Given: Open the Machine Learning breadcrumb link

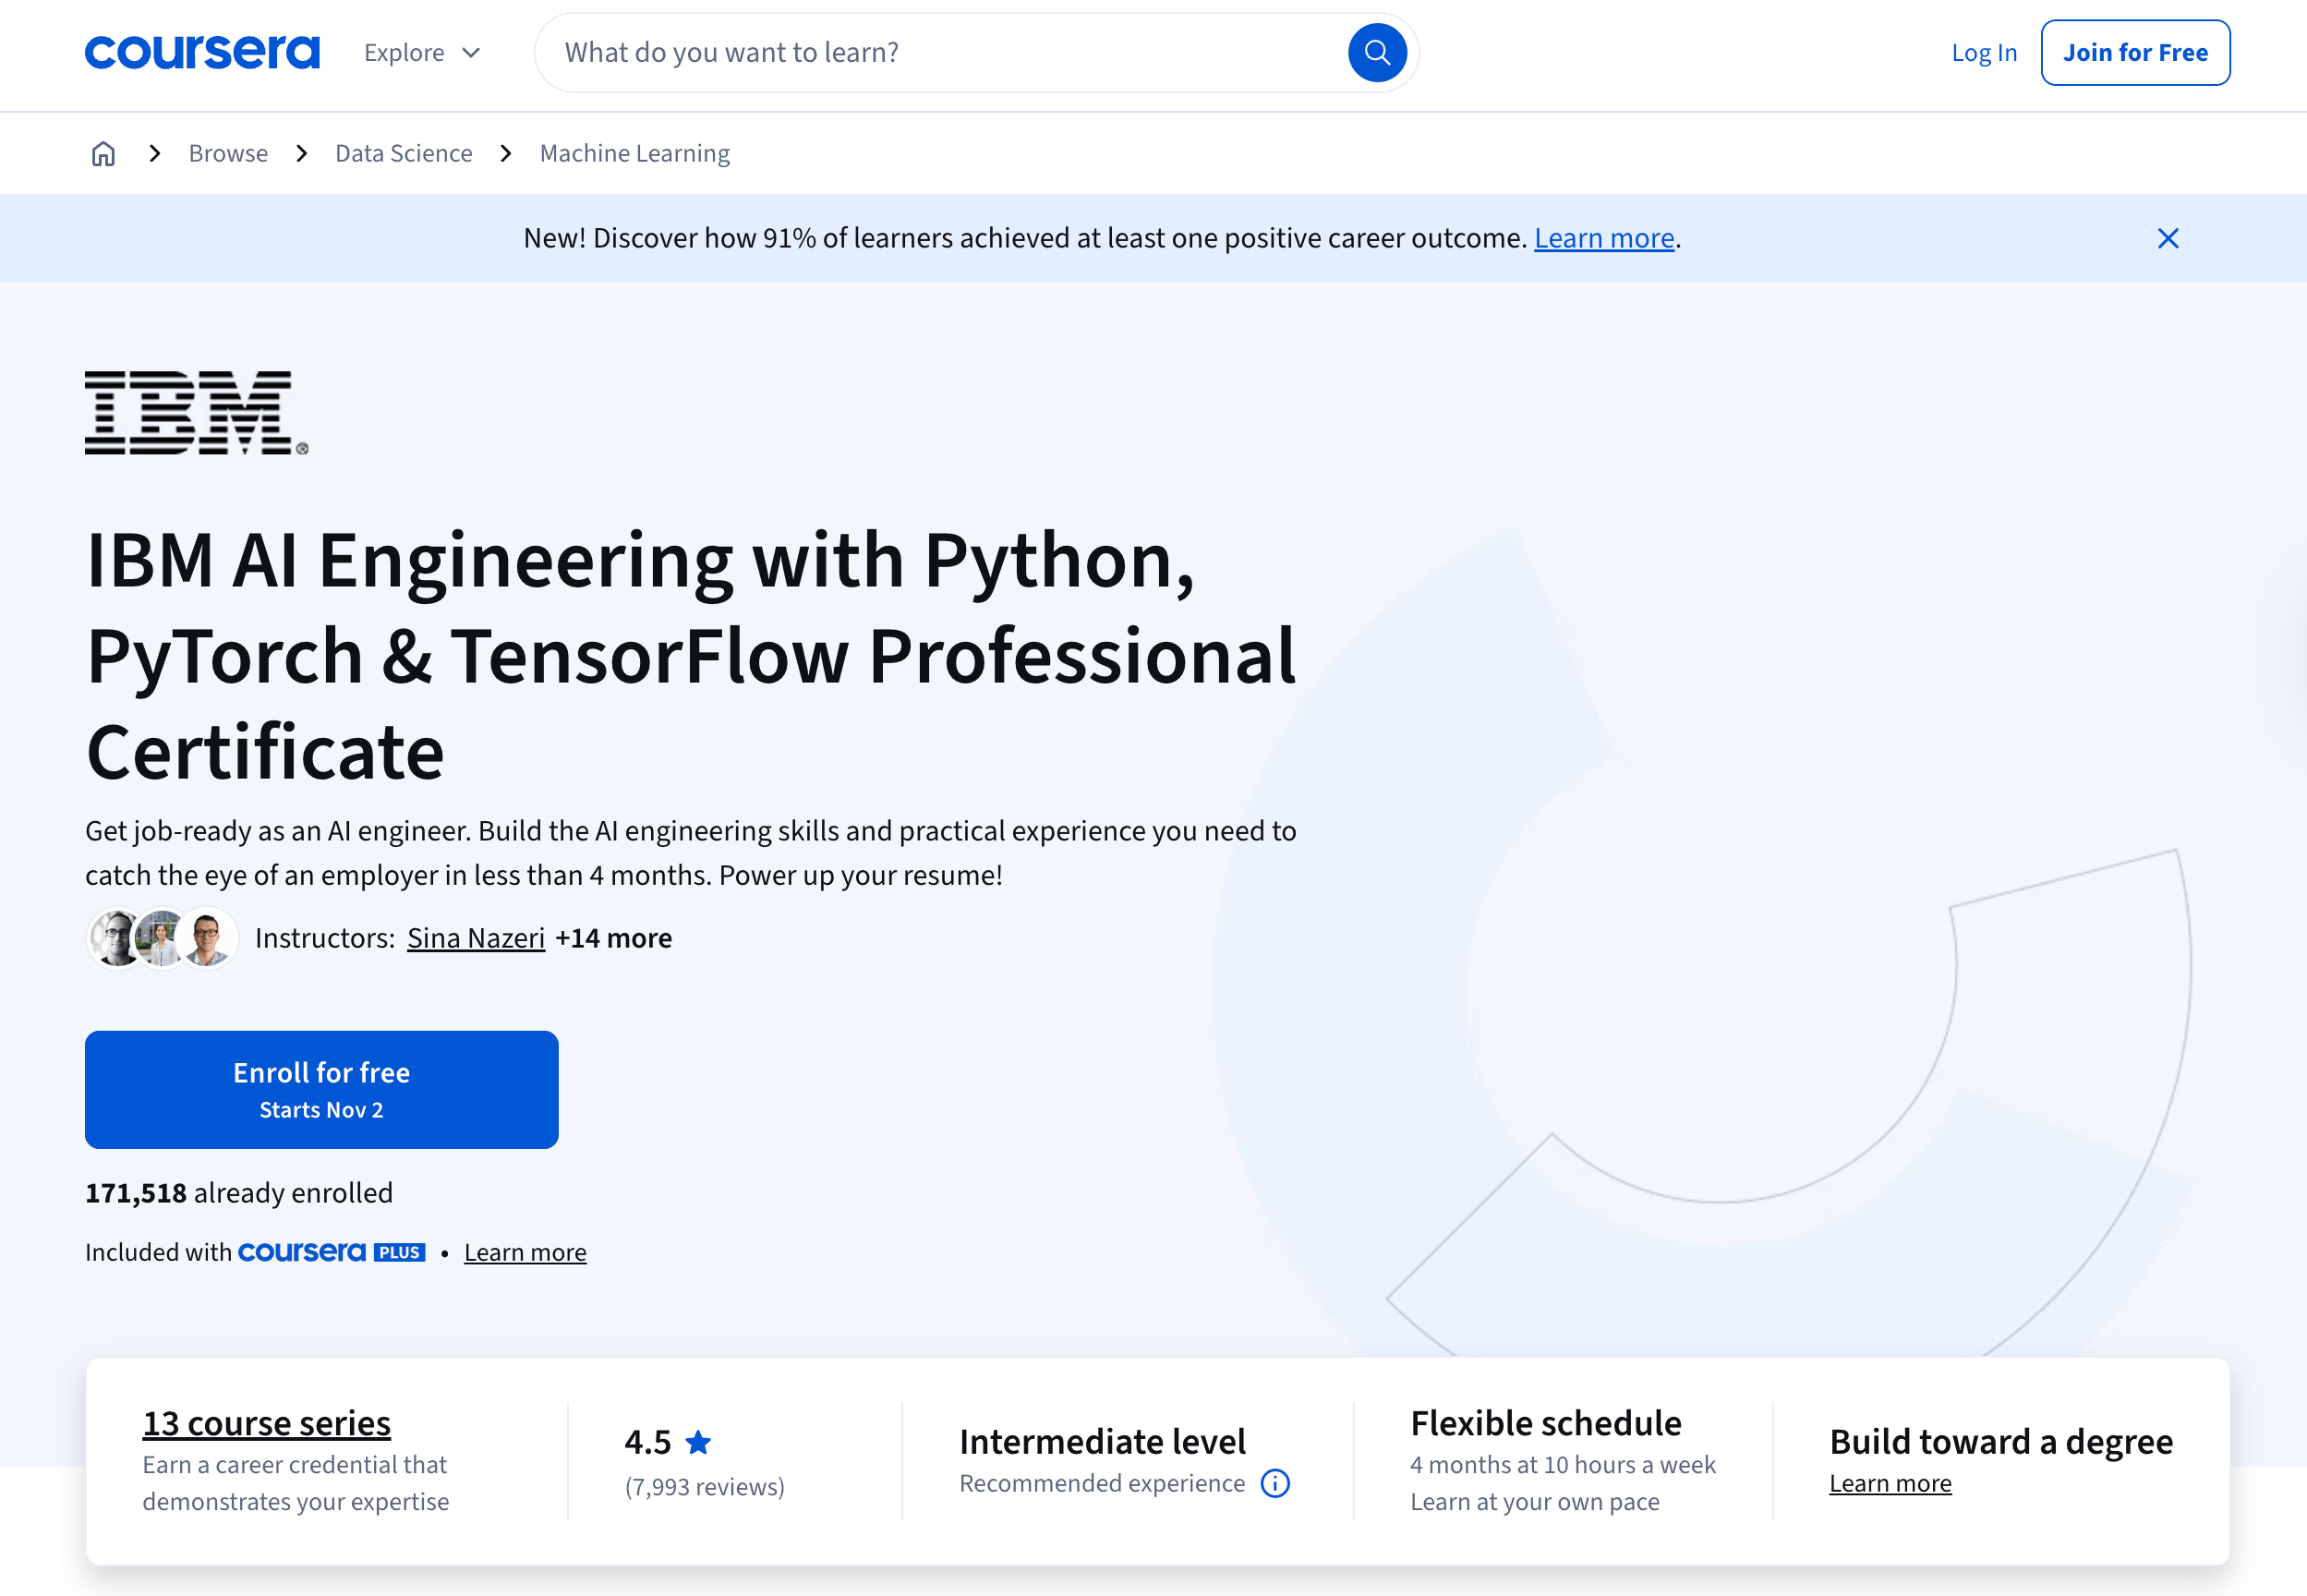Looking at the screenshot, I should coord(635,153).
